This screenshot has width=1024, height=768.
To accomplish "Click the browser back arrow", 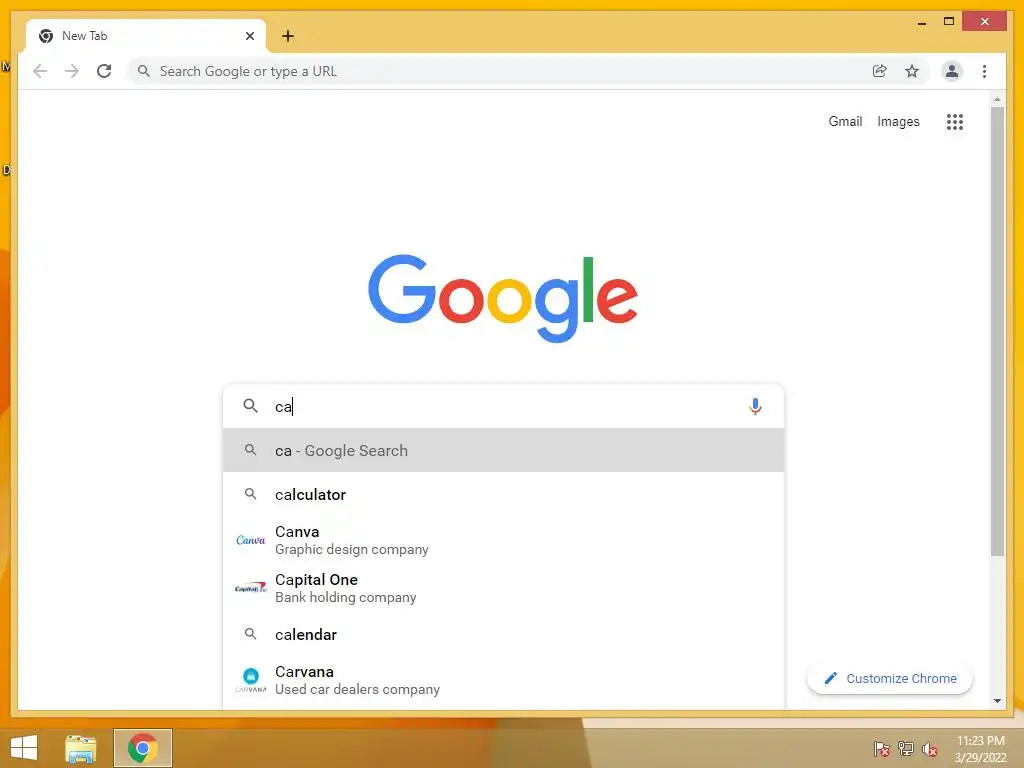I will (40, 71).
